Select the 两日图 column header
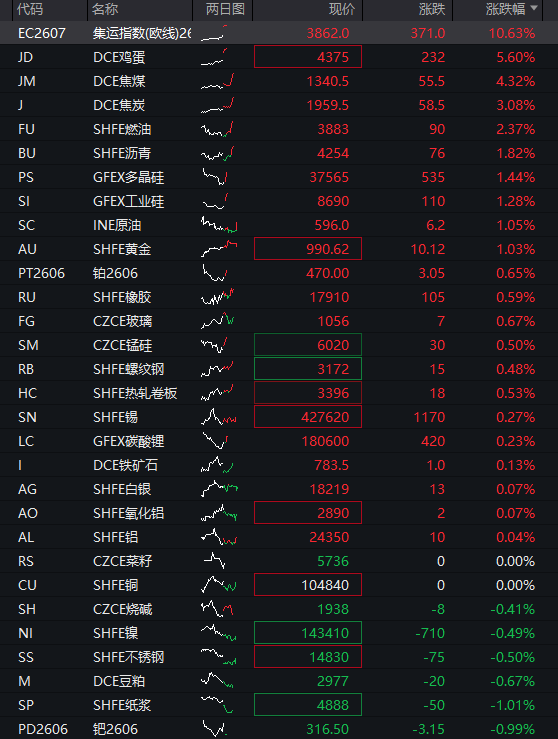This screenshot has height=739, width=558. [x=225, y=9]
